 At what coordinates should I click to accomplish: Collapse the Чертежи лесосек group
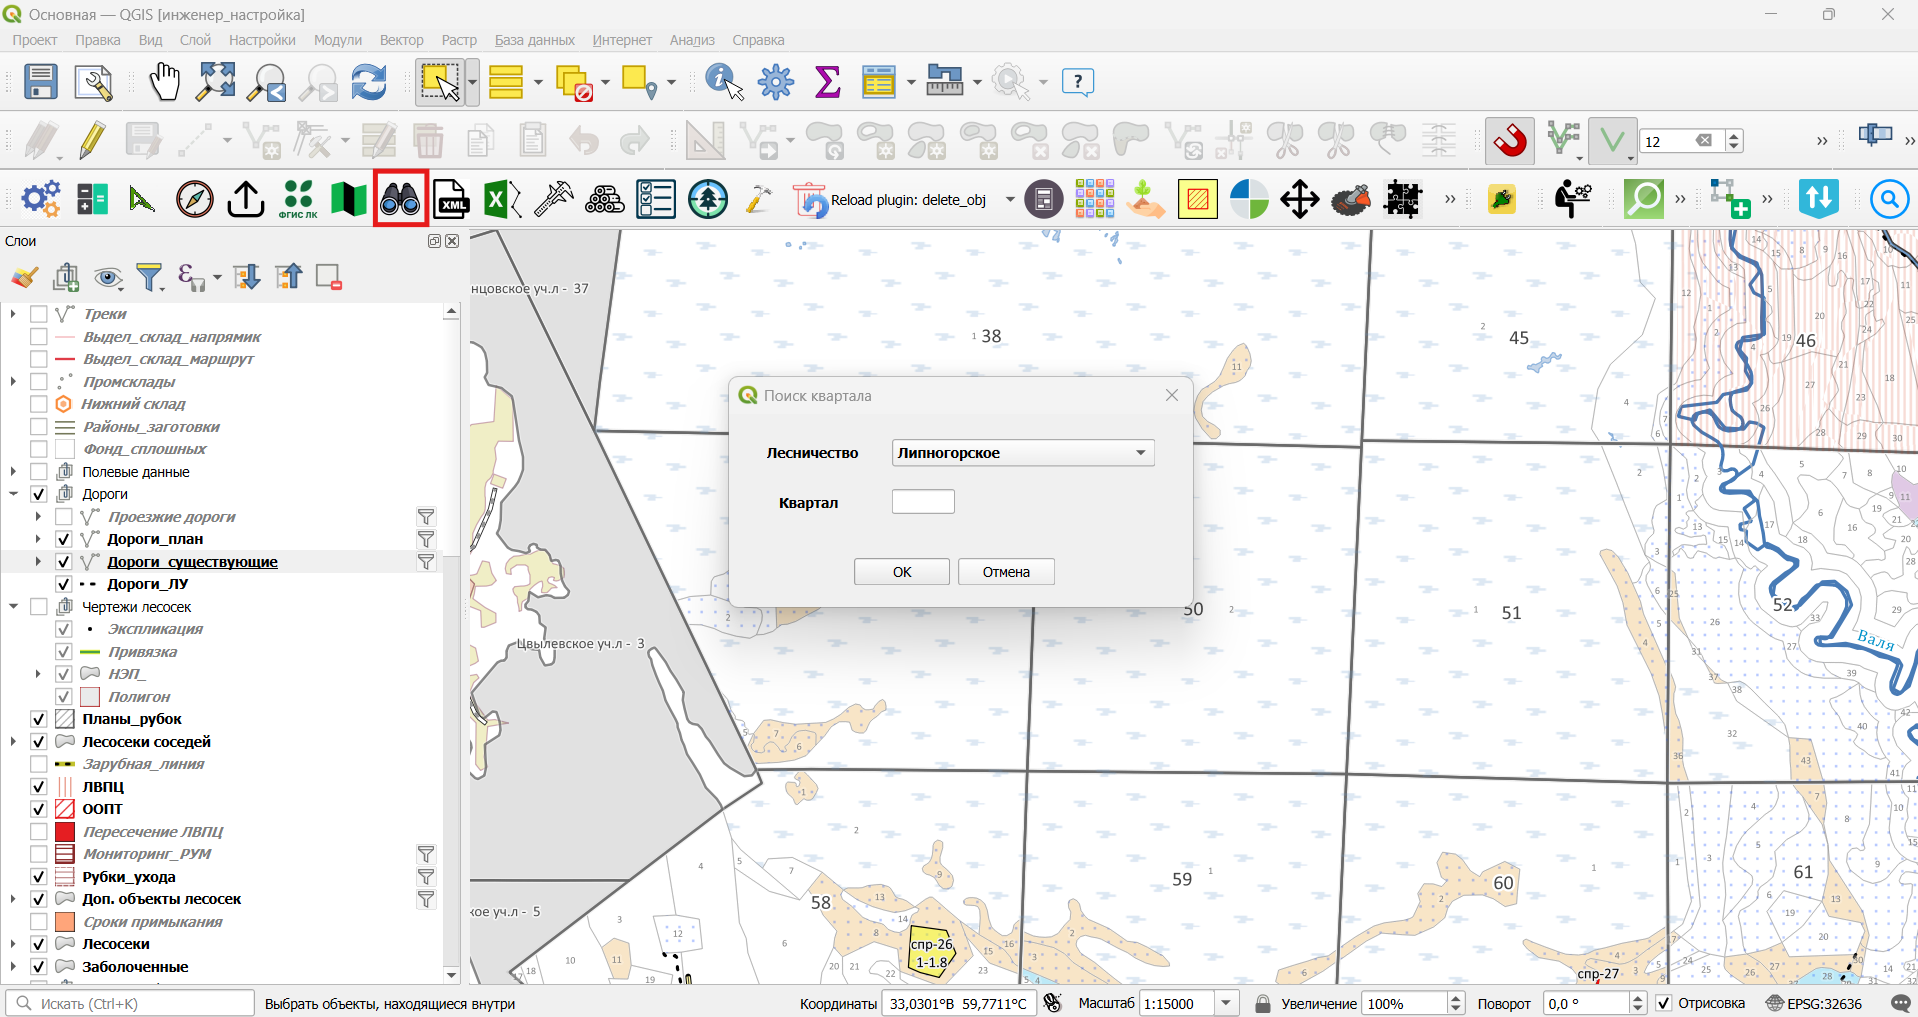tap(14, 607)
